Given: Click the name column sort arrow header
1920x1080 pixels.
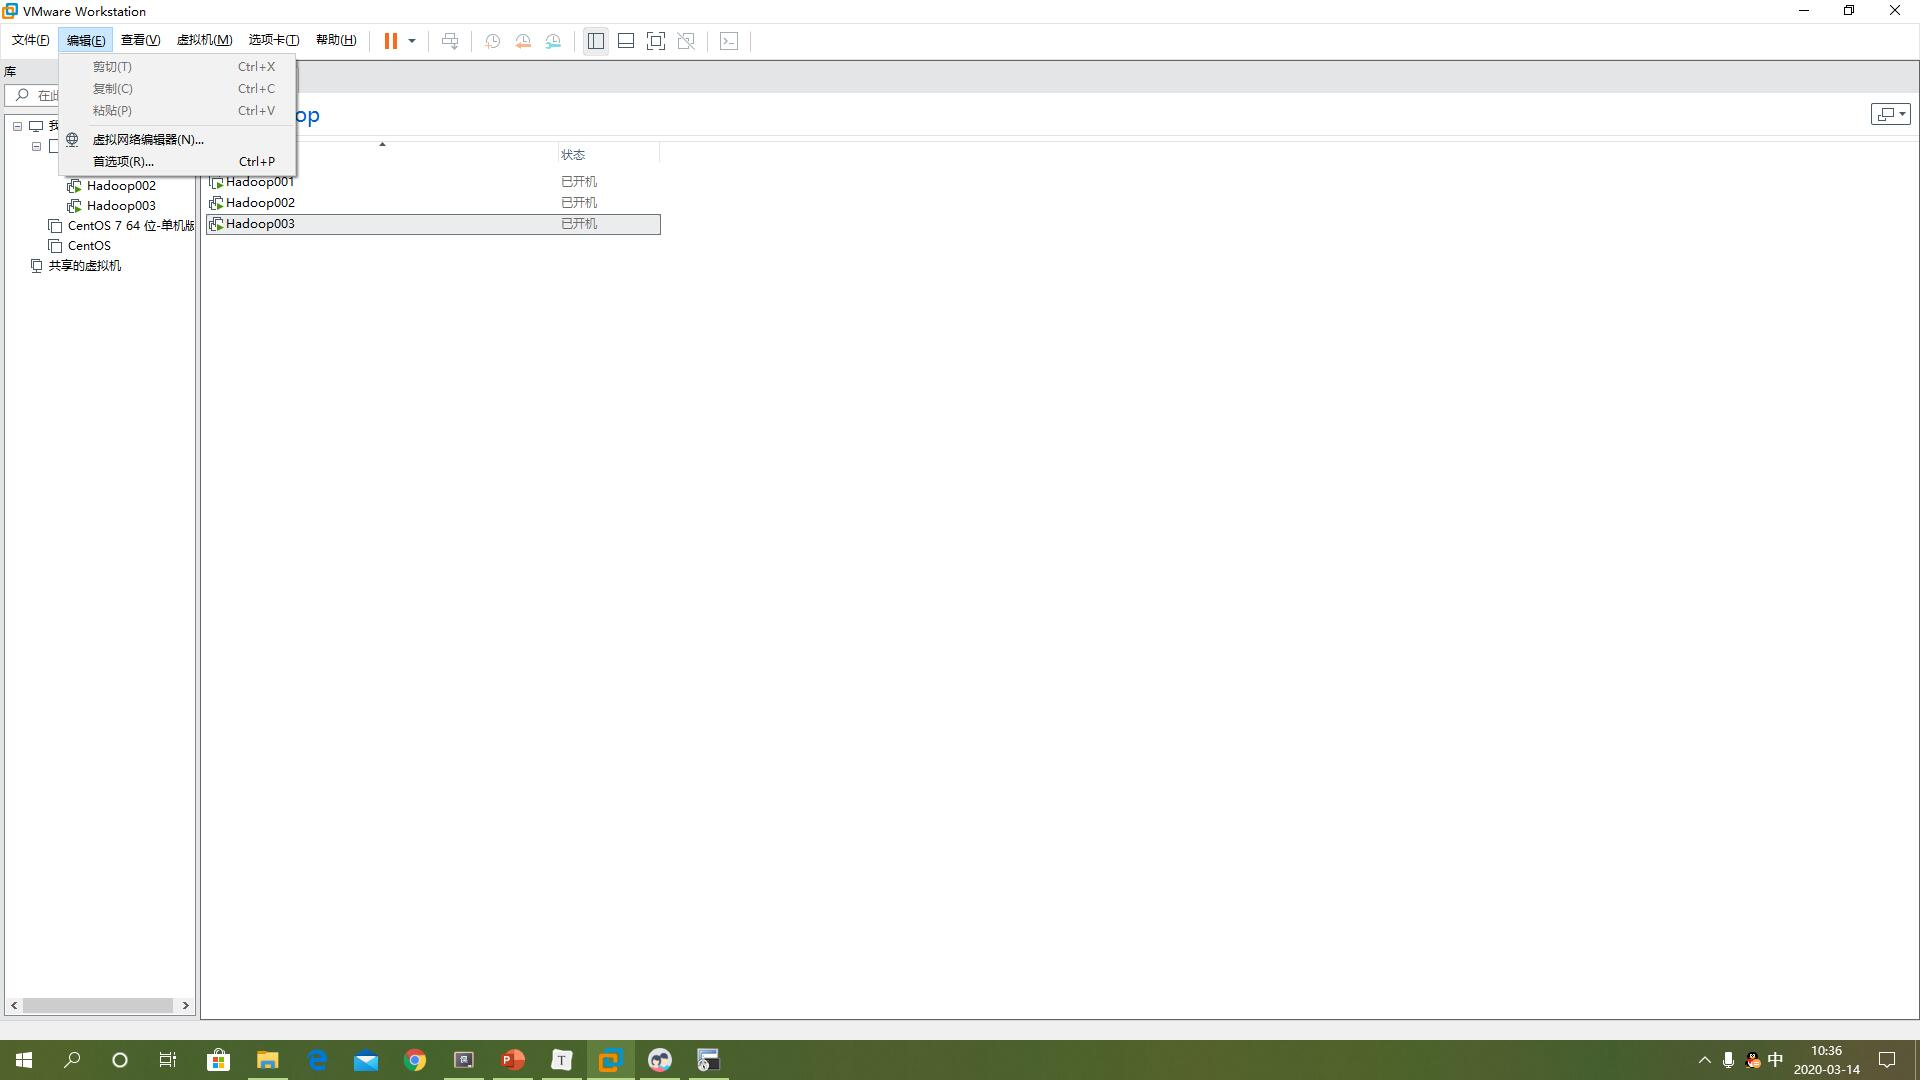Looking at the screenshot, I should coord(382,145).
